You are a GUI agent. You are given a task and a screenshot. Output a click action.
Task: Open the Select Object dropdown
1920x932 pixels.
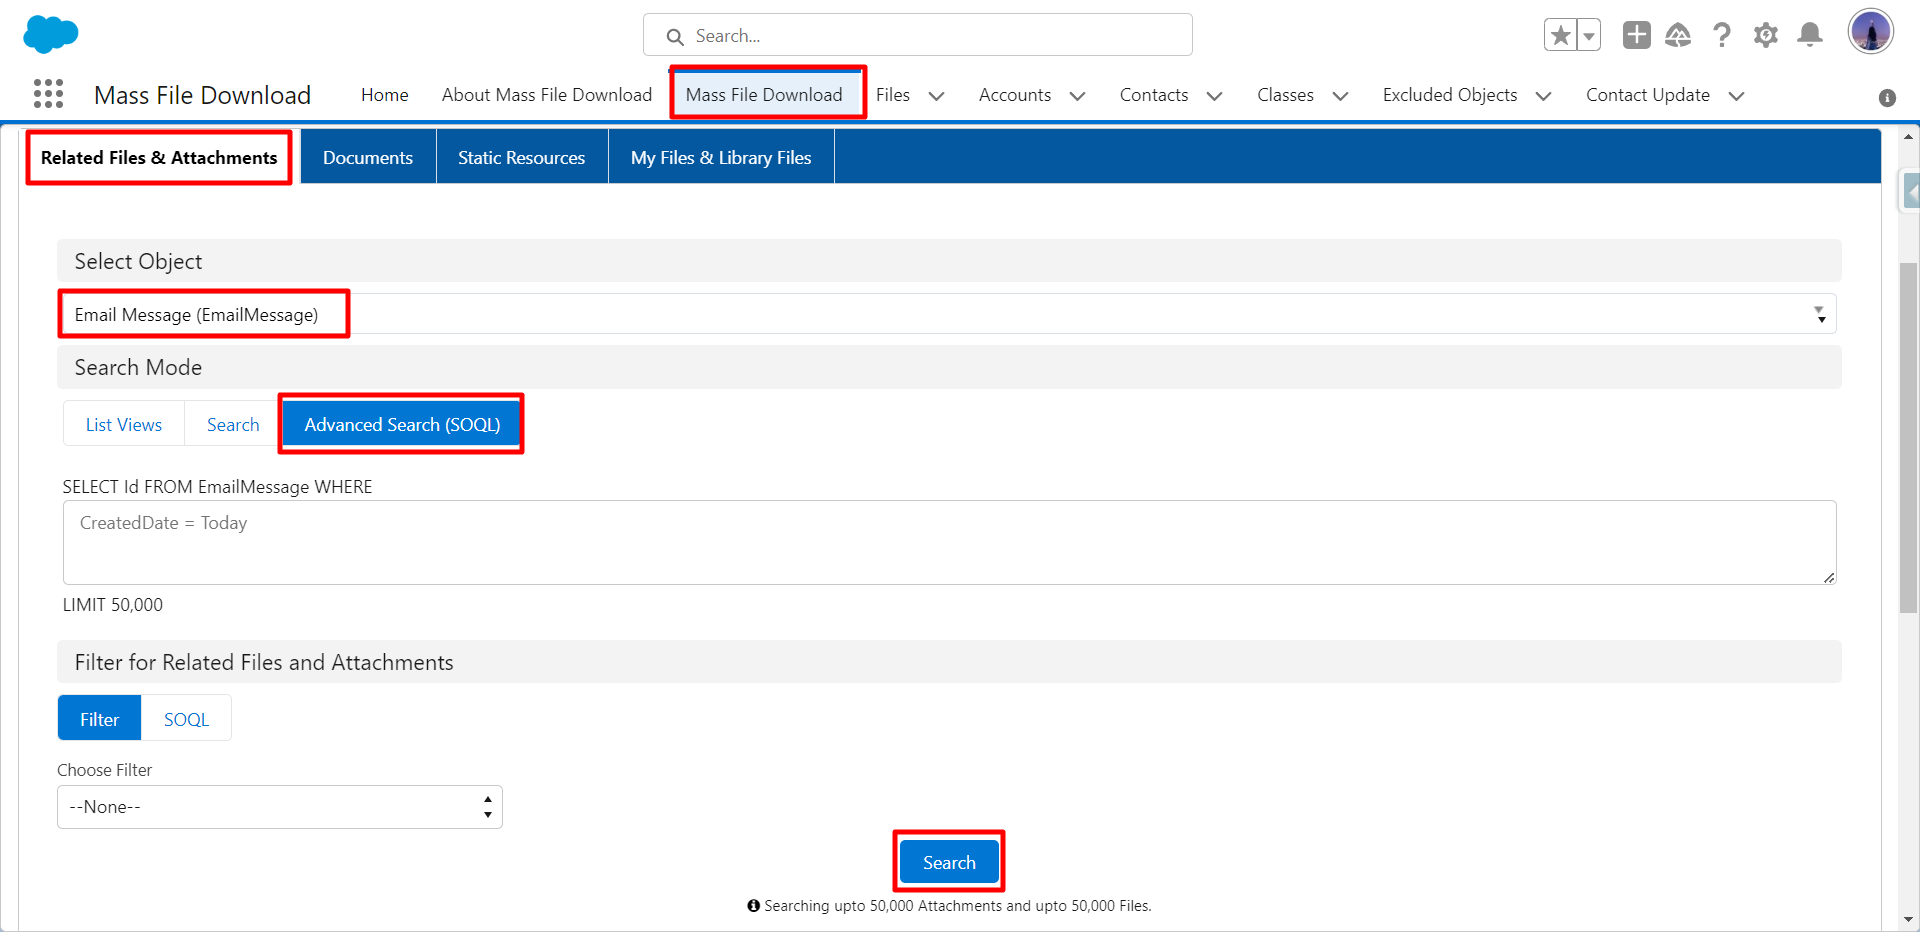coord(947,314)
